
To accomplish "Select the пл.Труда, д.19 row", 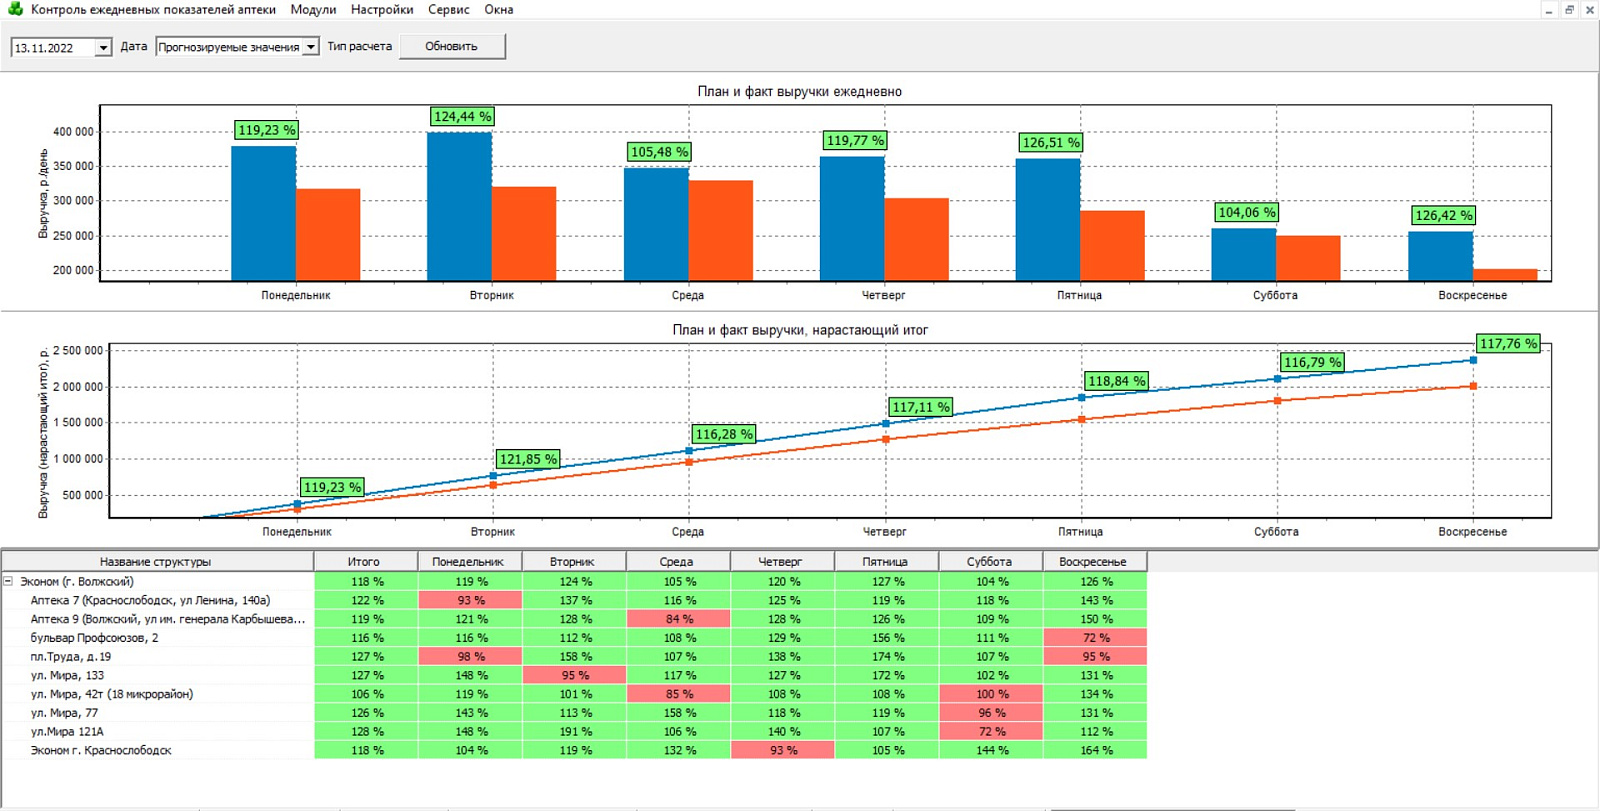I will tap(574, 656).
